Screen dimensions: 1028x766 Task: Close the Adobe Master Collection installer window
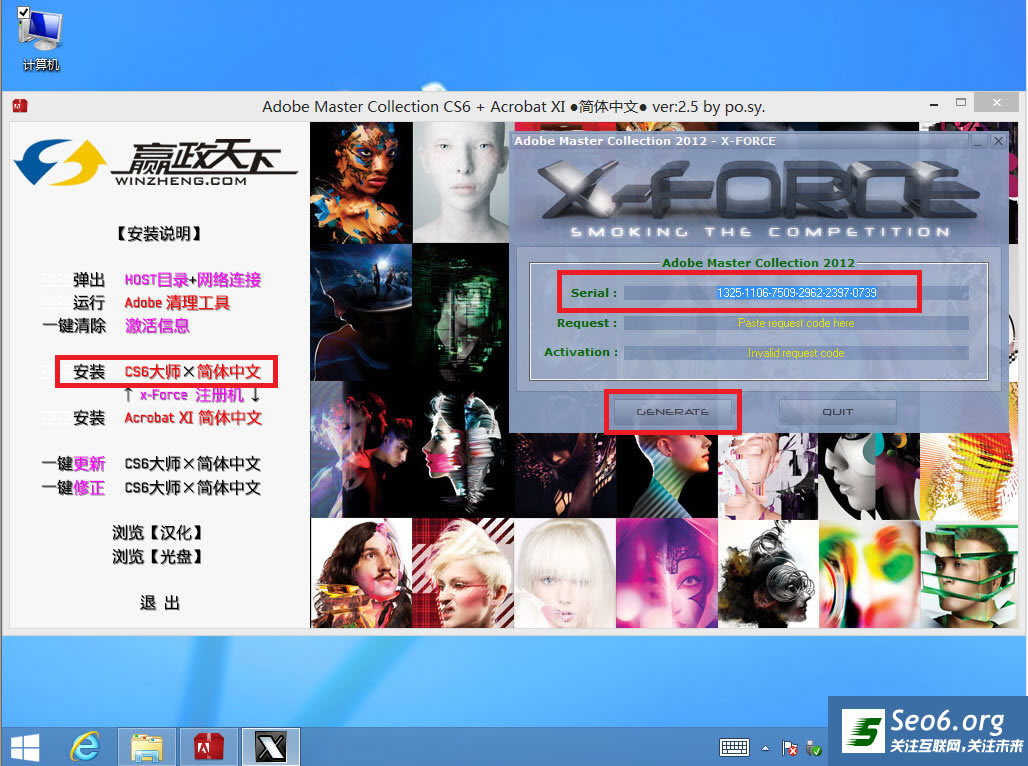997,103
